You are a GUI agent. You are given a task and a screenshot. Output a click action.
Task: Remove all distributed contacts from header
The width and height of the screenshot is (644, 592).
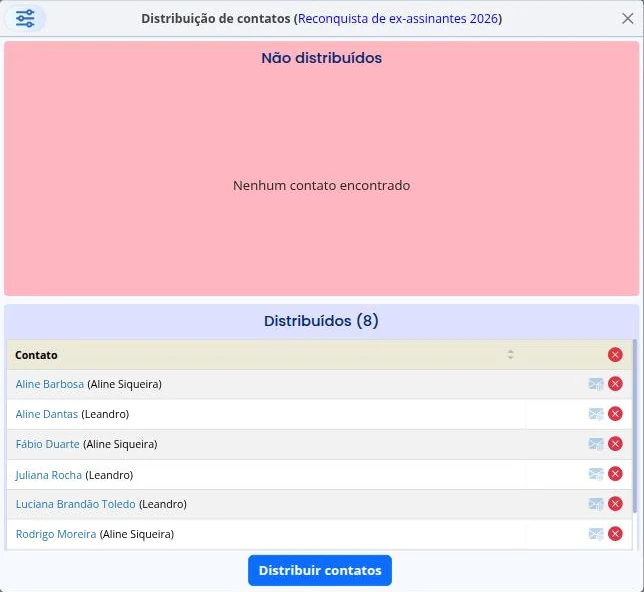click(x=615, y=355)
